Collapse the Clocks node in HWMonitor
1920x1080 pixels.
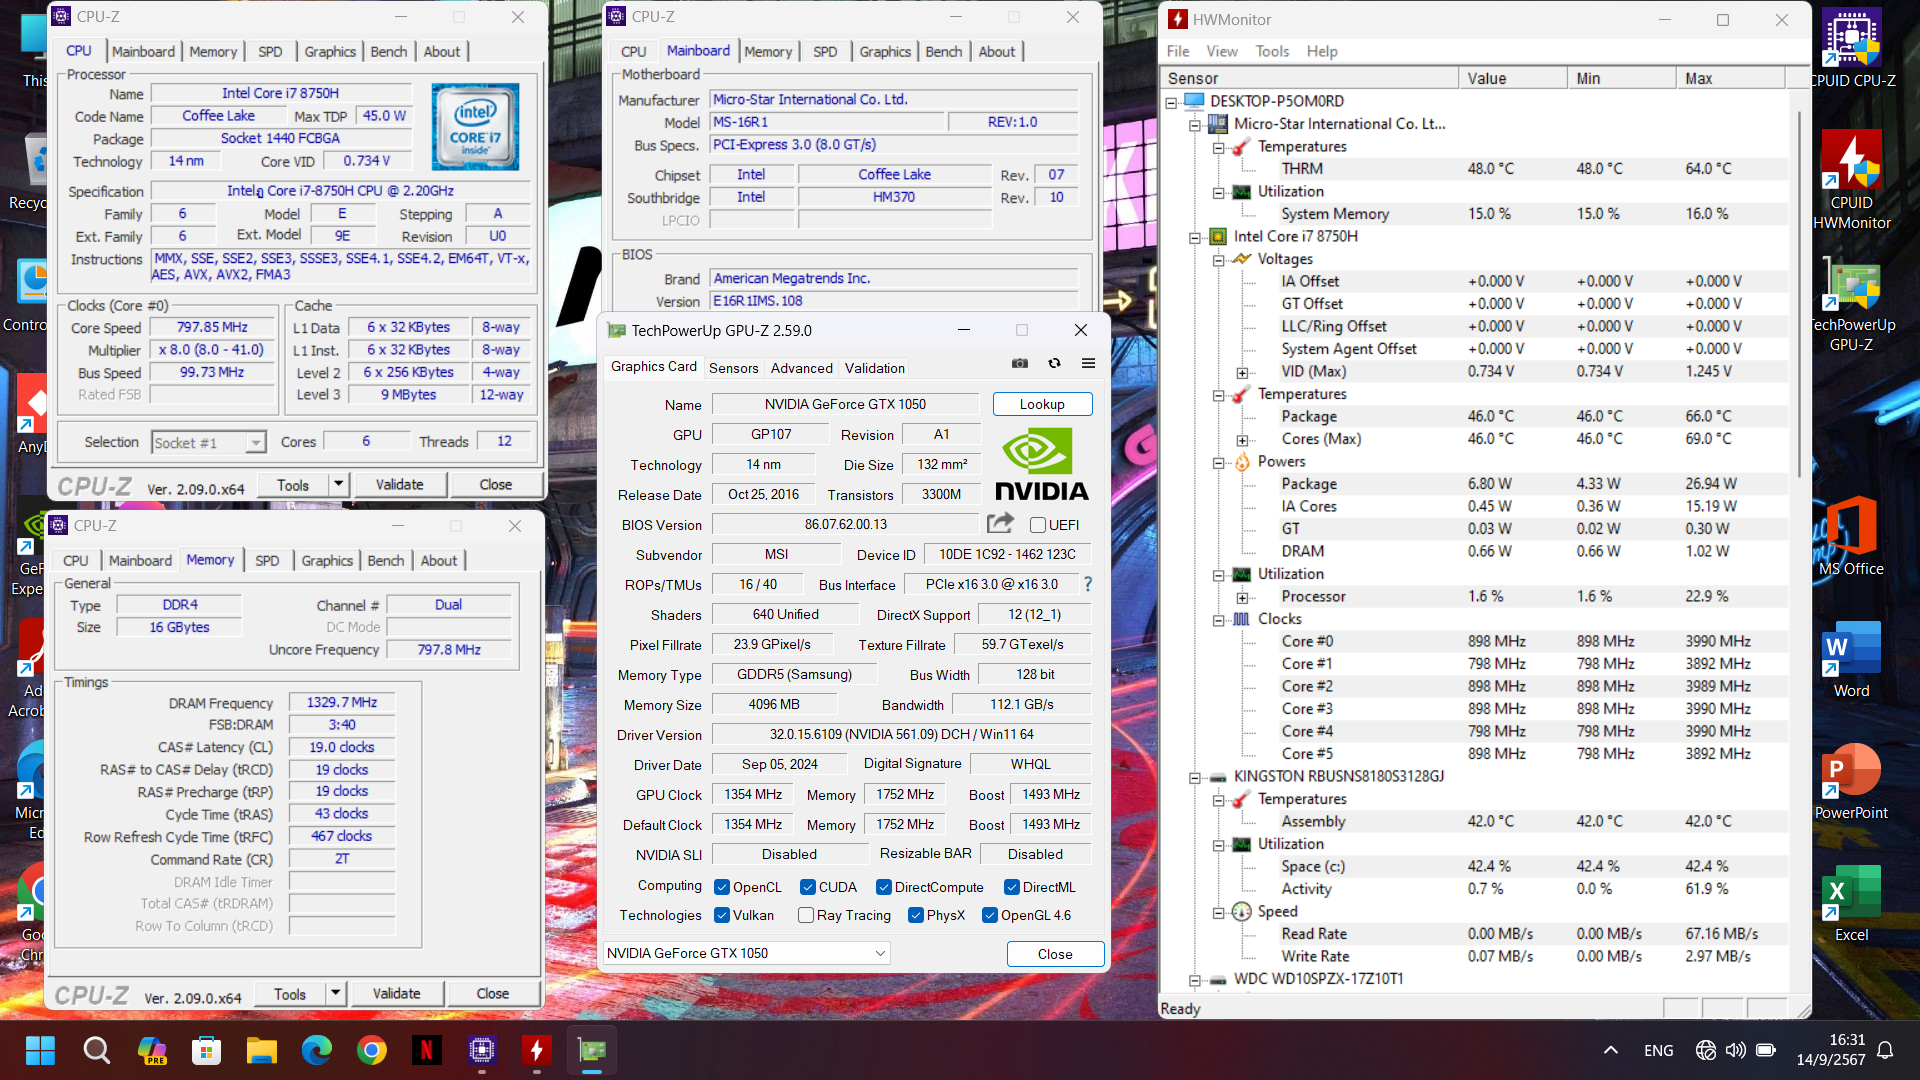(1219, 619)
